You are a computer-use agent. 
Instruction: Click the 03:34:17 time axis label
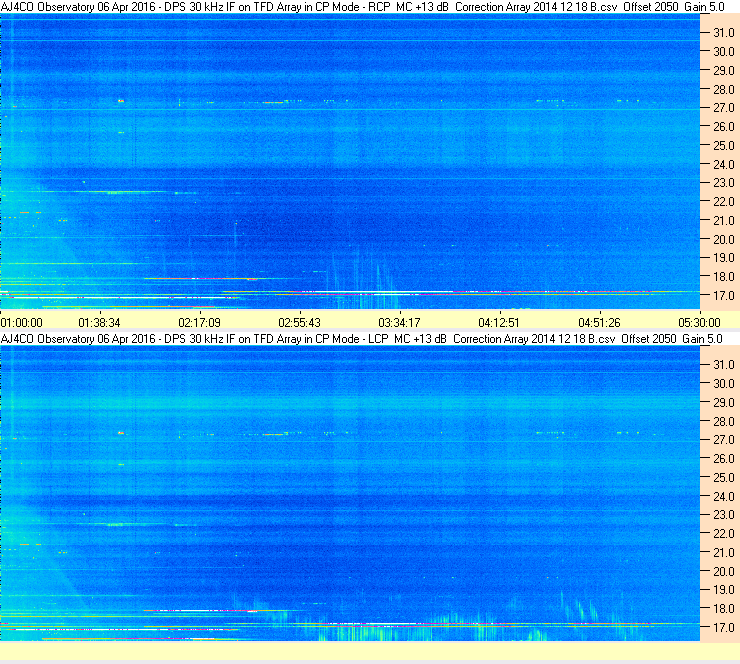(x=399, y=323)
